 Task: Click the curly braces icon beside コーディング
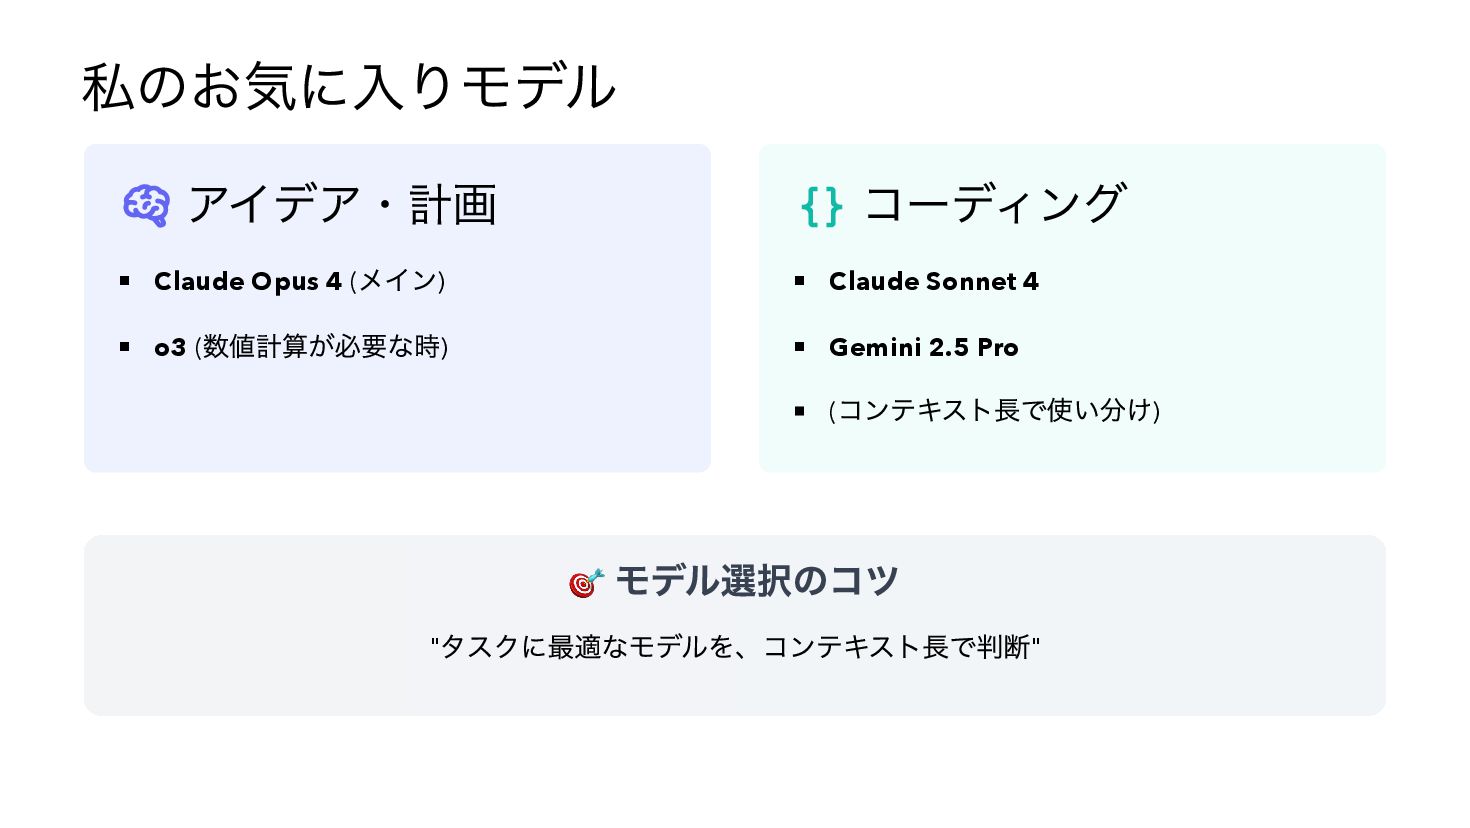tap(822, 207)
